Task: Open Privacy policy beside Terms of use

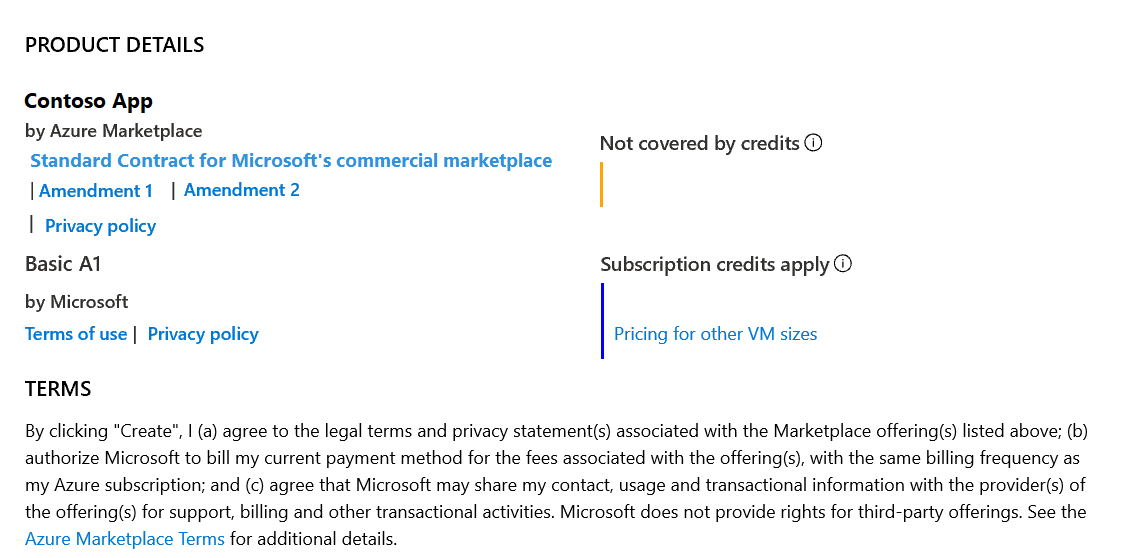Action: click(203, 334)
